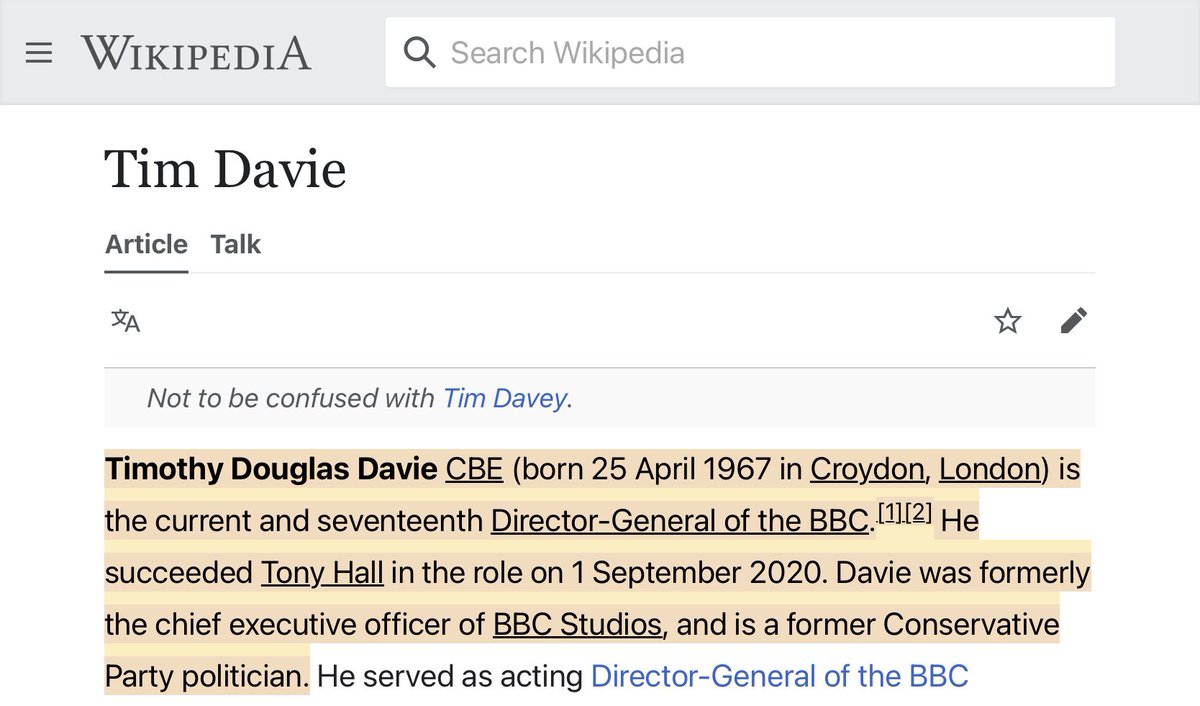This screenshot has height=706, width=1200.
Task: Click the Wikipedia wordmark logo
Action: pos(196,53)
